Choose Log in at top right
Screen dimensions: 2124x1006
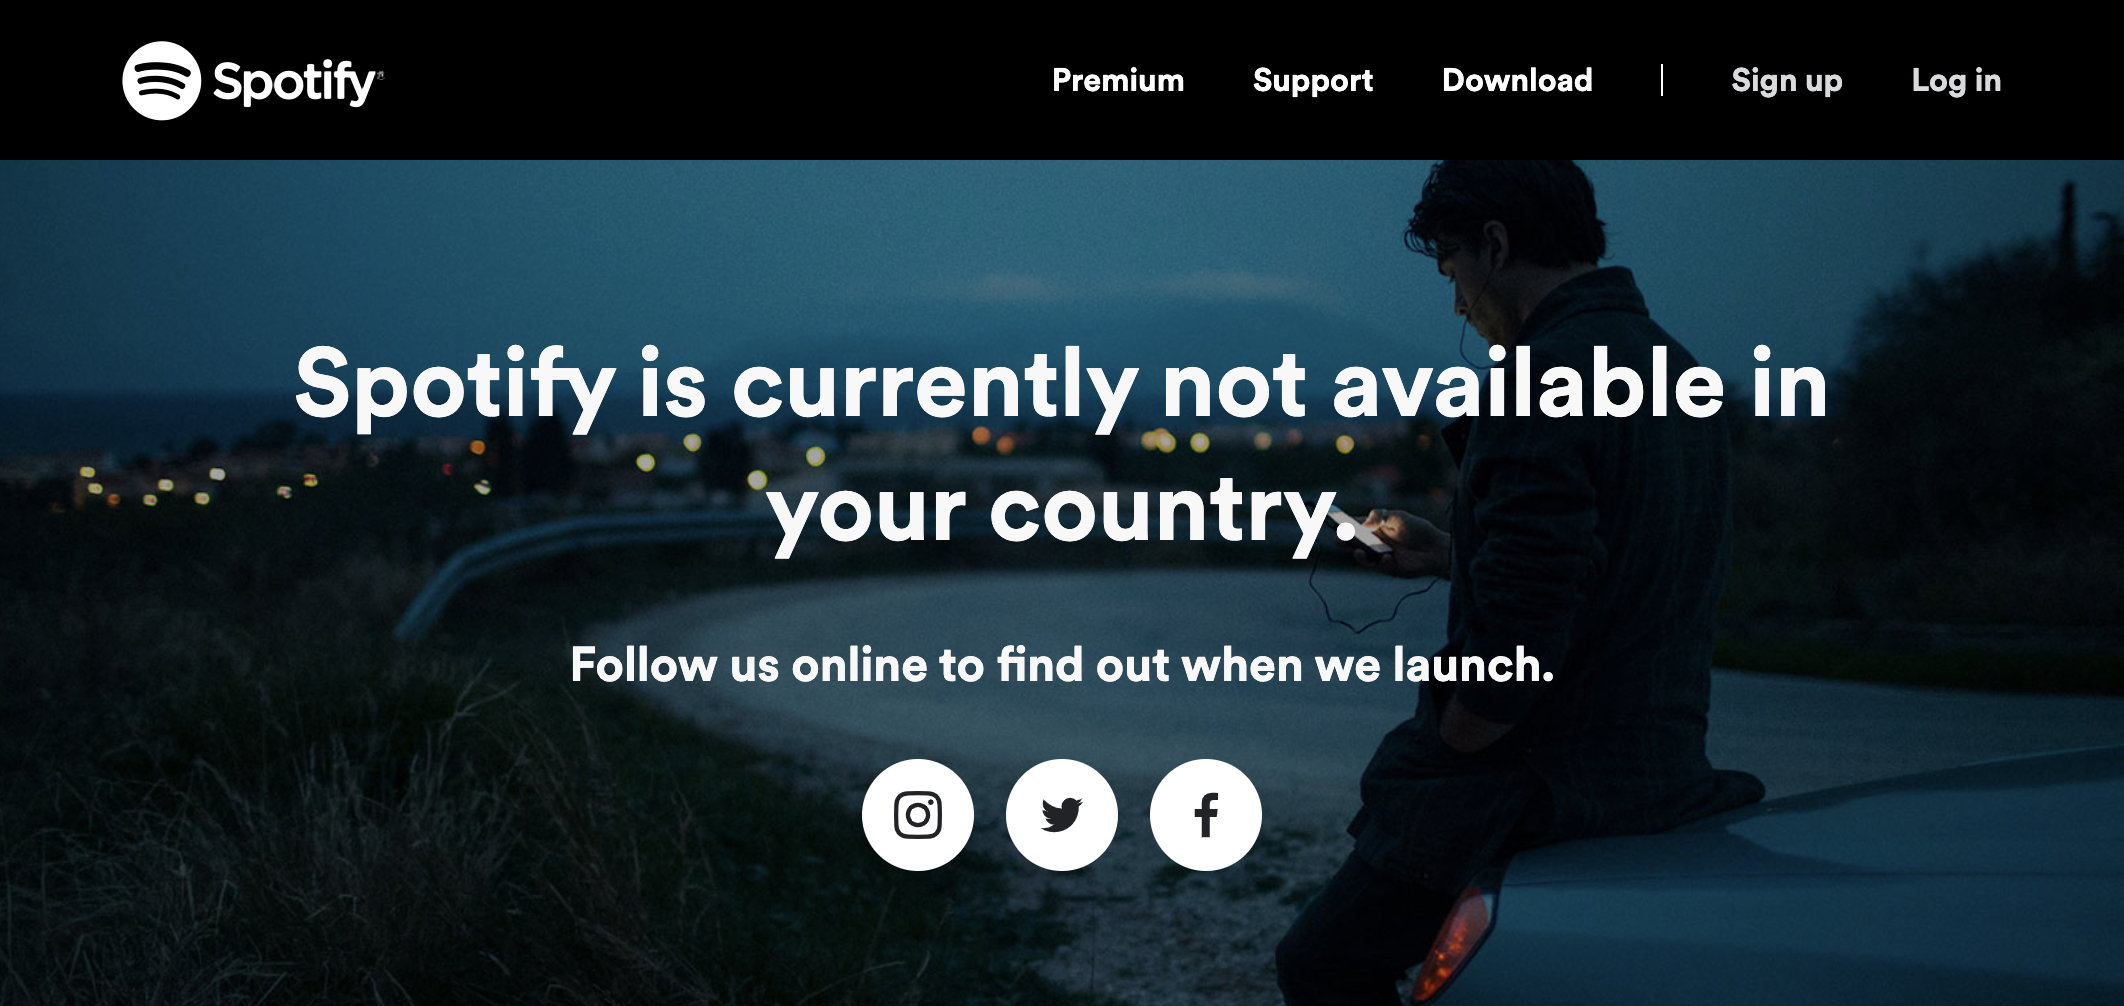[x=1956, y=81]
